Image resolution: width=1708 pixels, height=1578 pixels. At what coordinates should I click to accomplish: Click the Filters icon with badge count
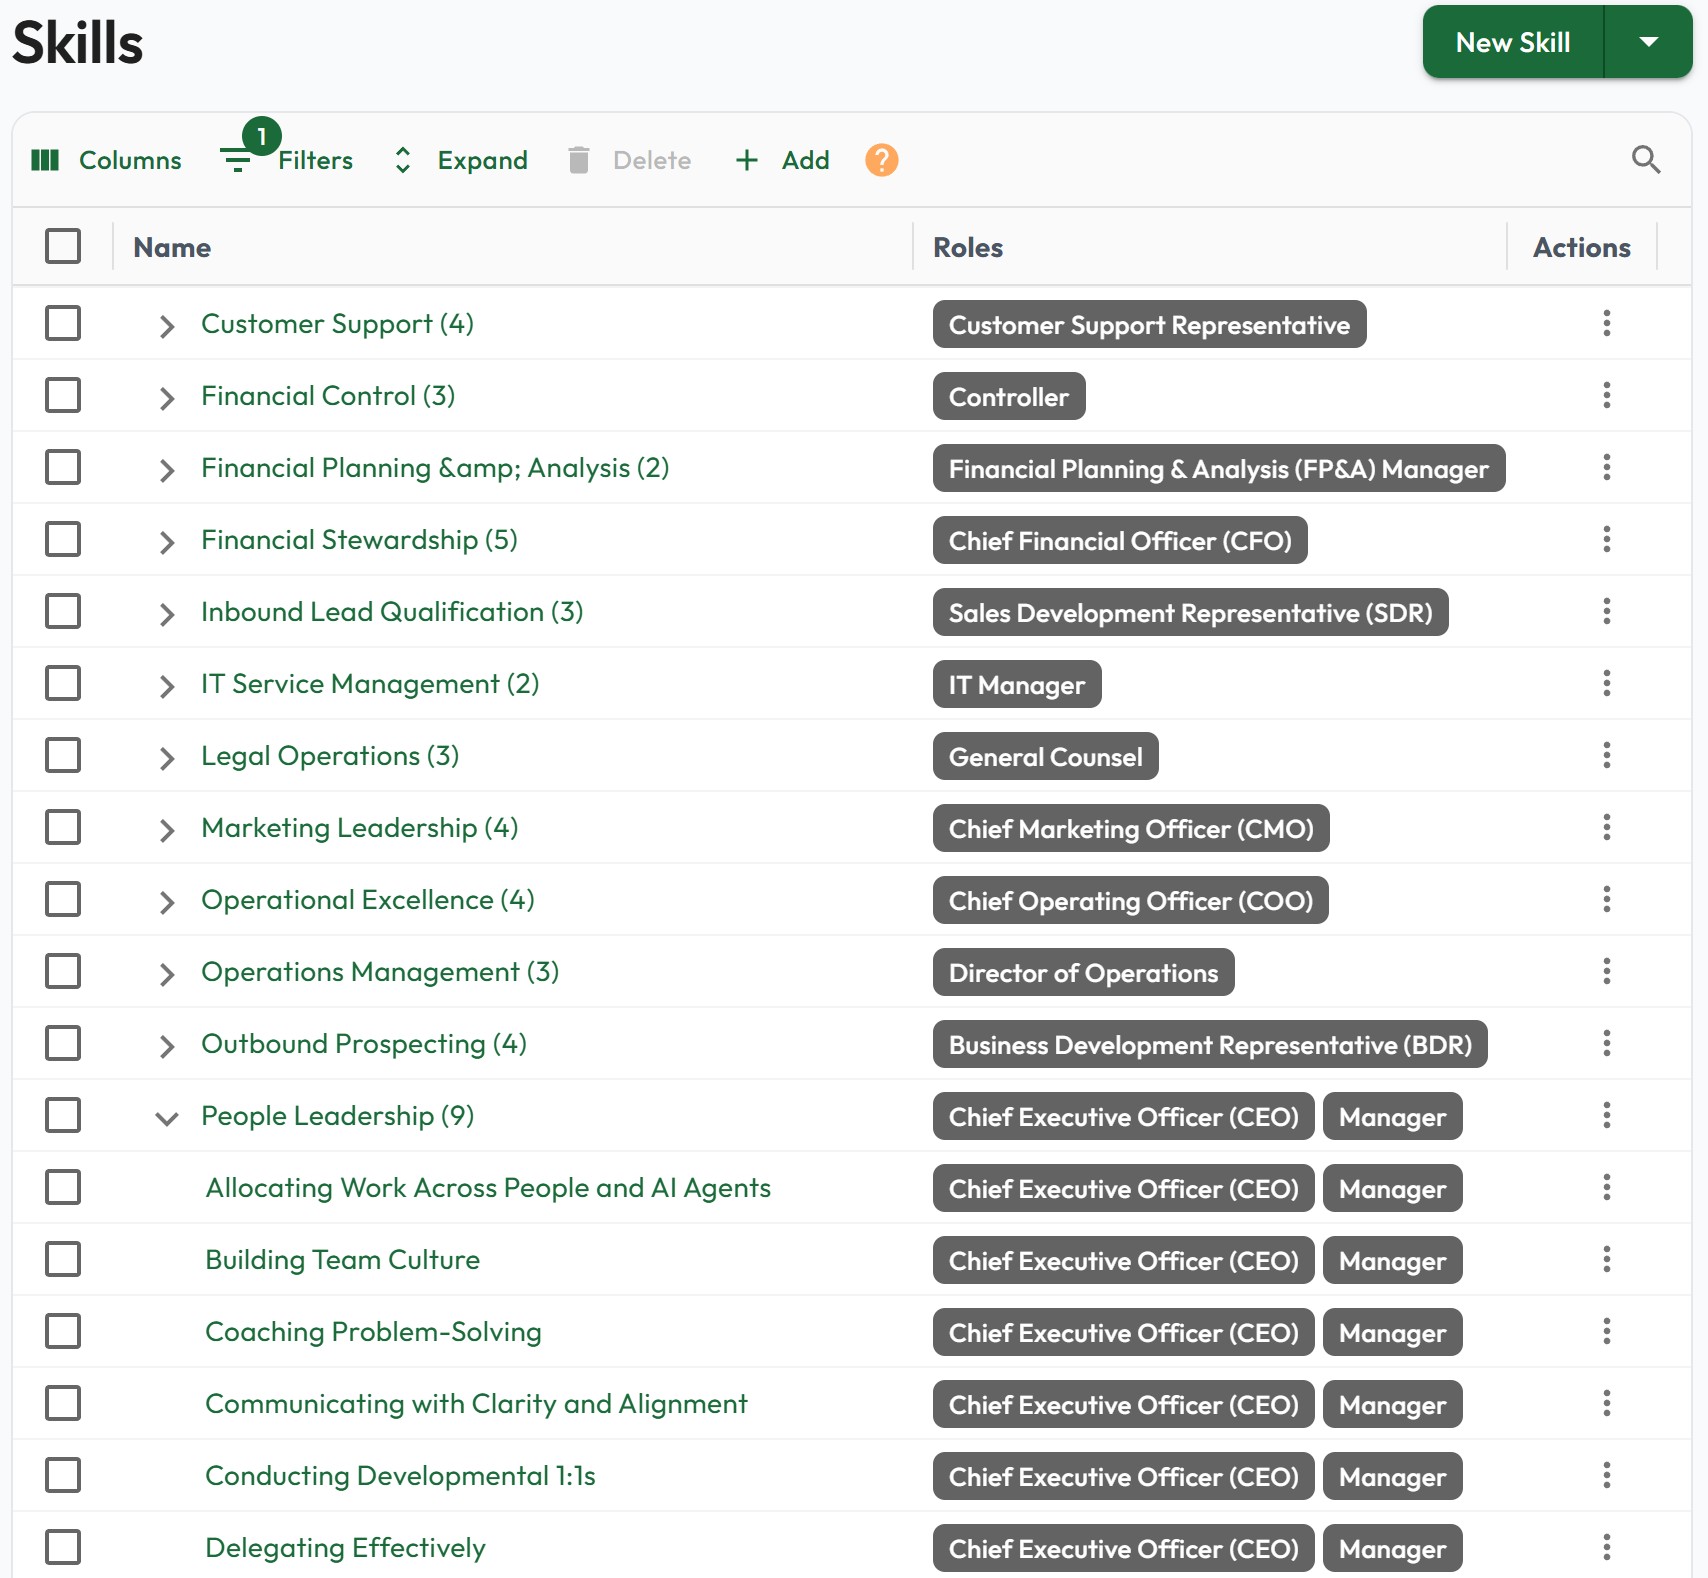[x=237, y=160]
